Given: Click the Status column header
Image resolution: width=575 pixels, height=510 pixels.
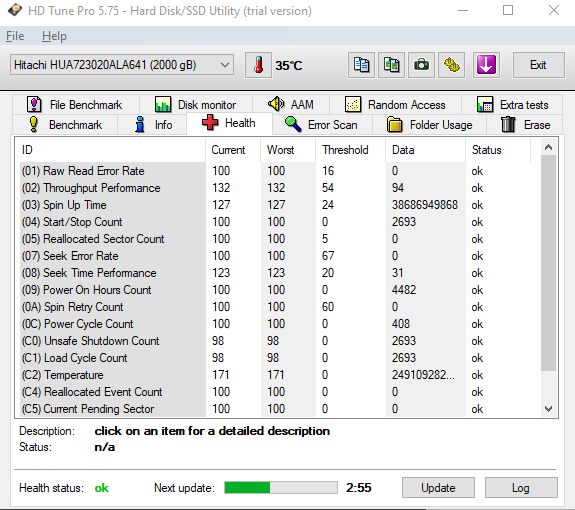Looking at the screenshot, I should point(498,150).
